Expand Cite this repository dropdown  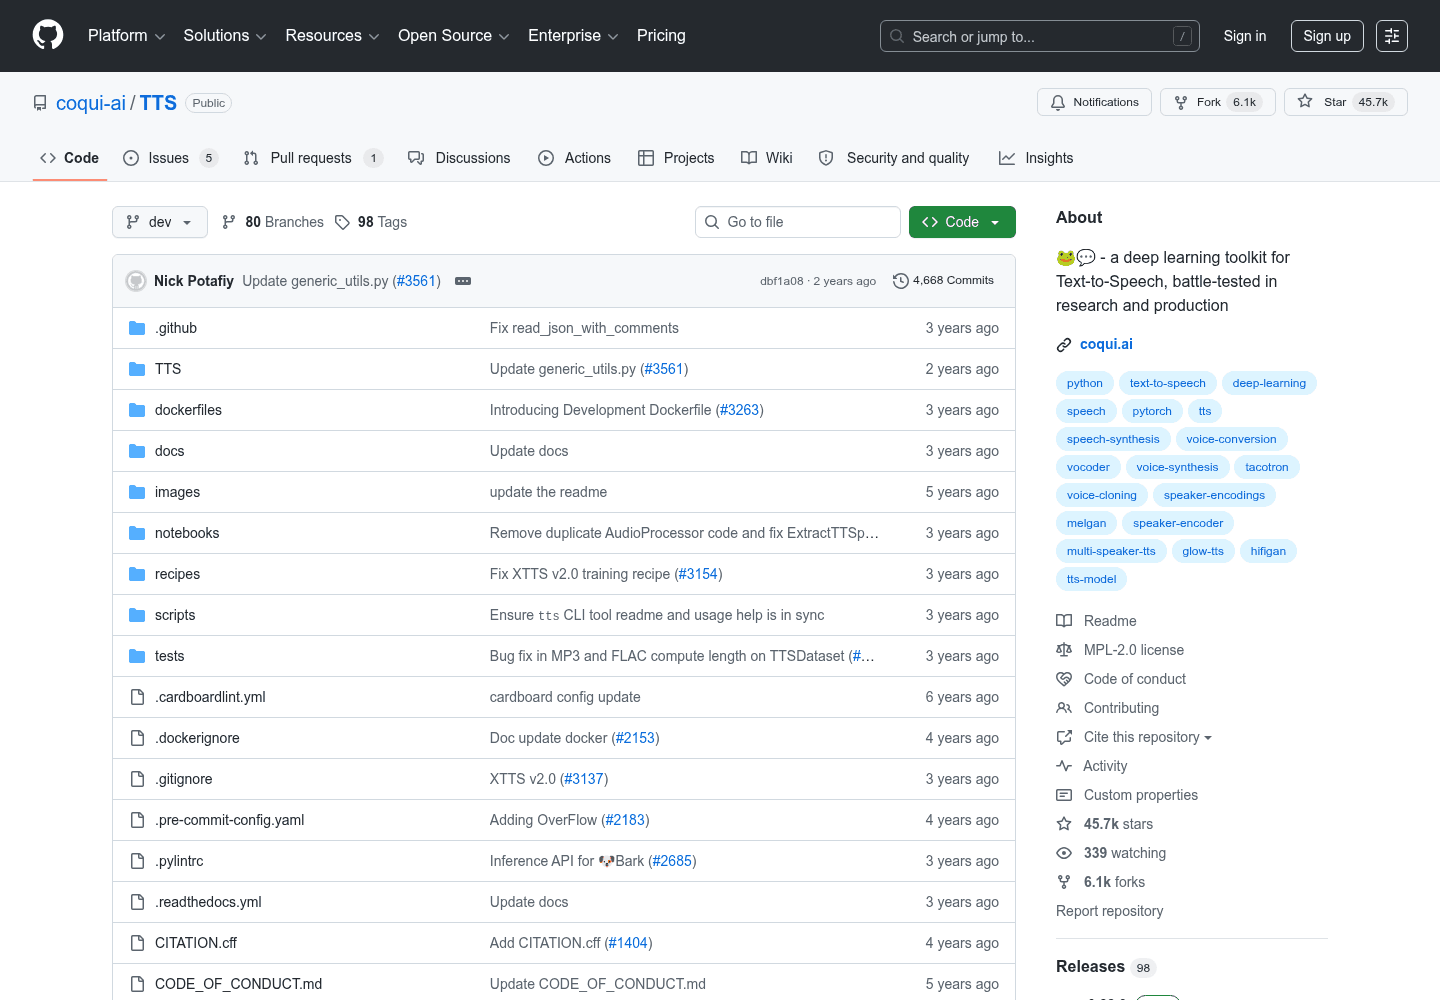pos(1148,737)
